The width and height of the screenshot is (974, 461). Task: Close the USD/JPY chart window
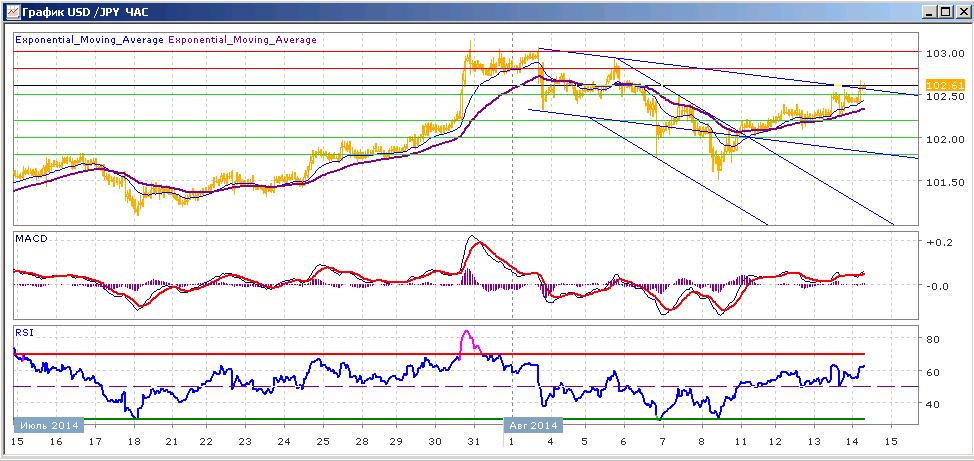(x=960, y=12)
